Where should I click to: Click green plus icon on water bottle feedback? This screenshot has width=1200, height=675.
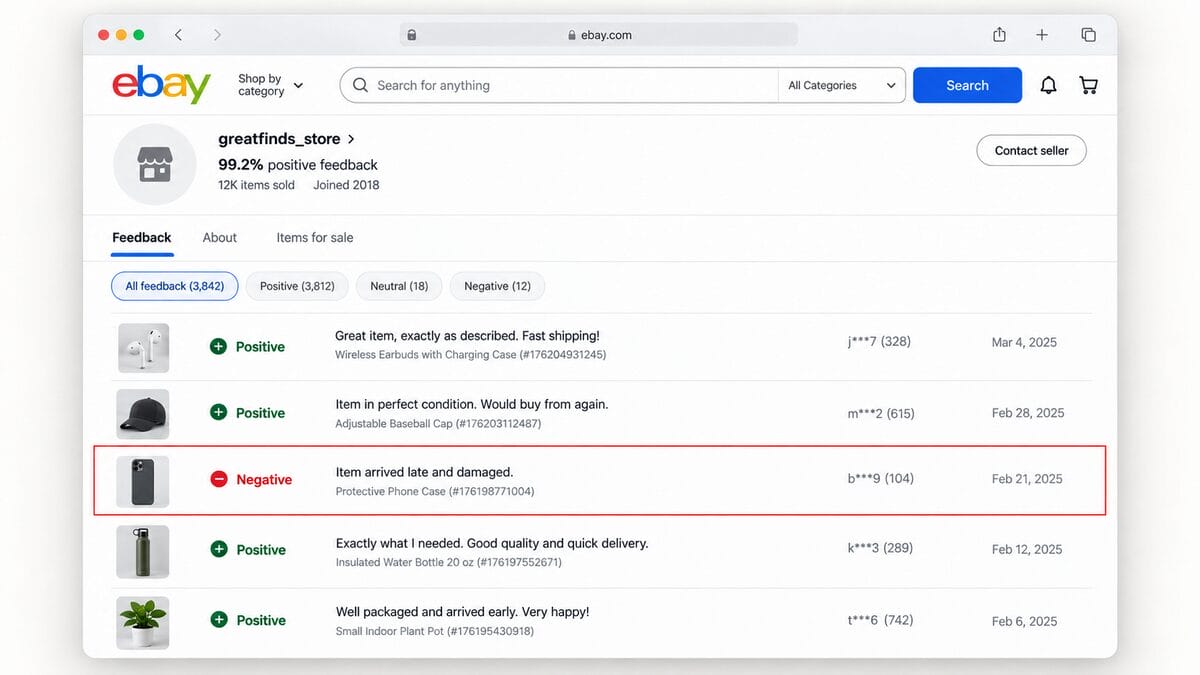click(218, 549)
